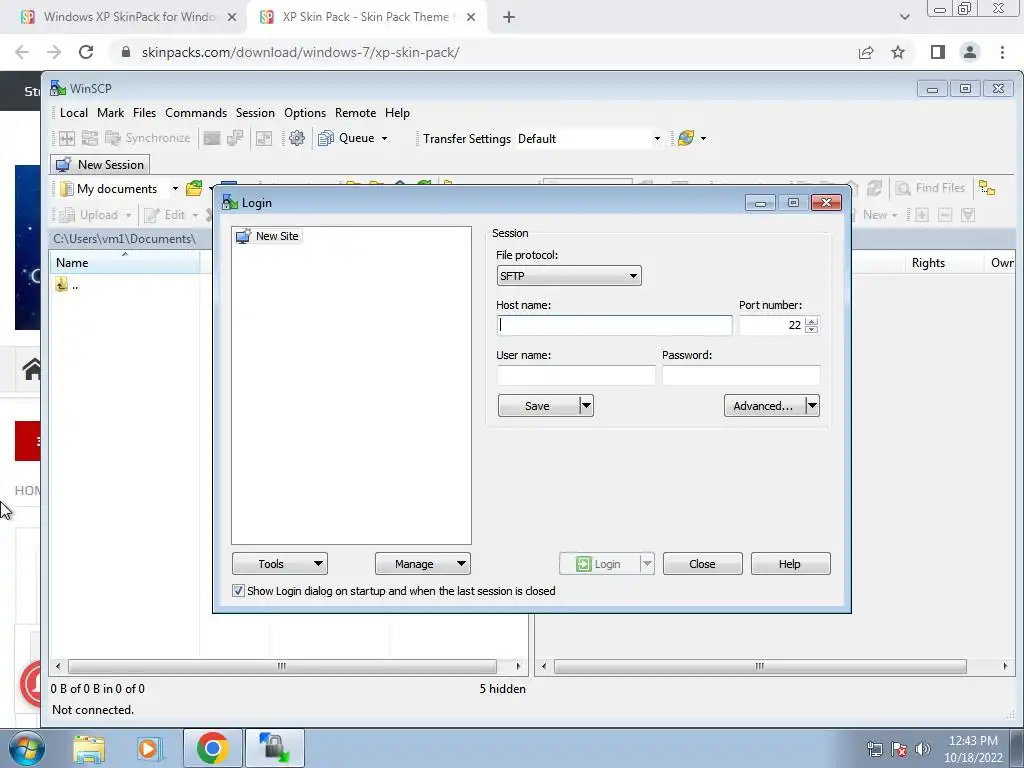1024x768 pixels.
Task: Switch to Windows XP SkinPack Chrome tab
Action: (x=128, y=17)
